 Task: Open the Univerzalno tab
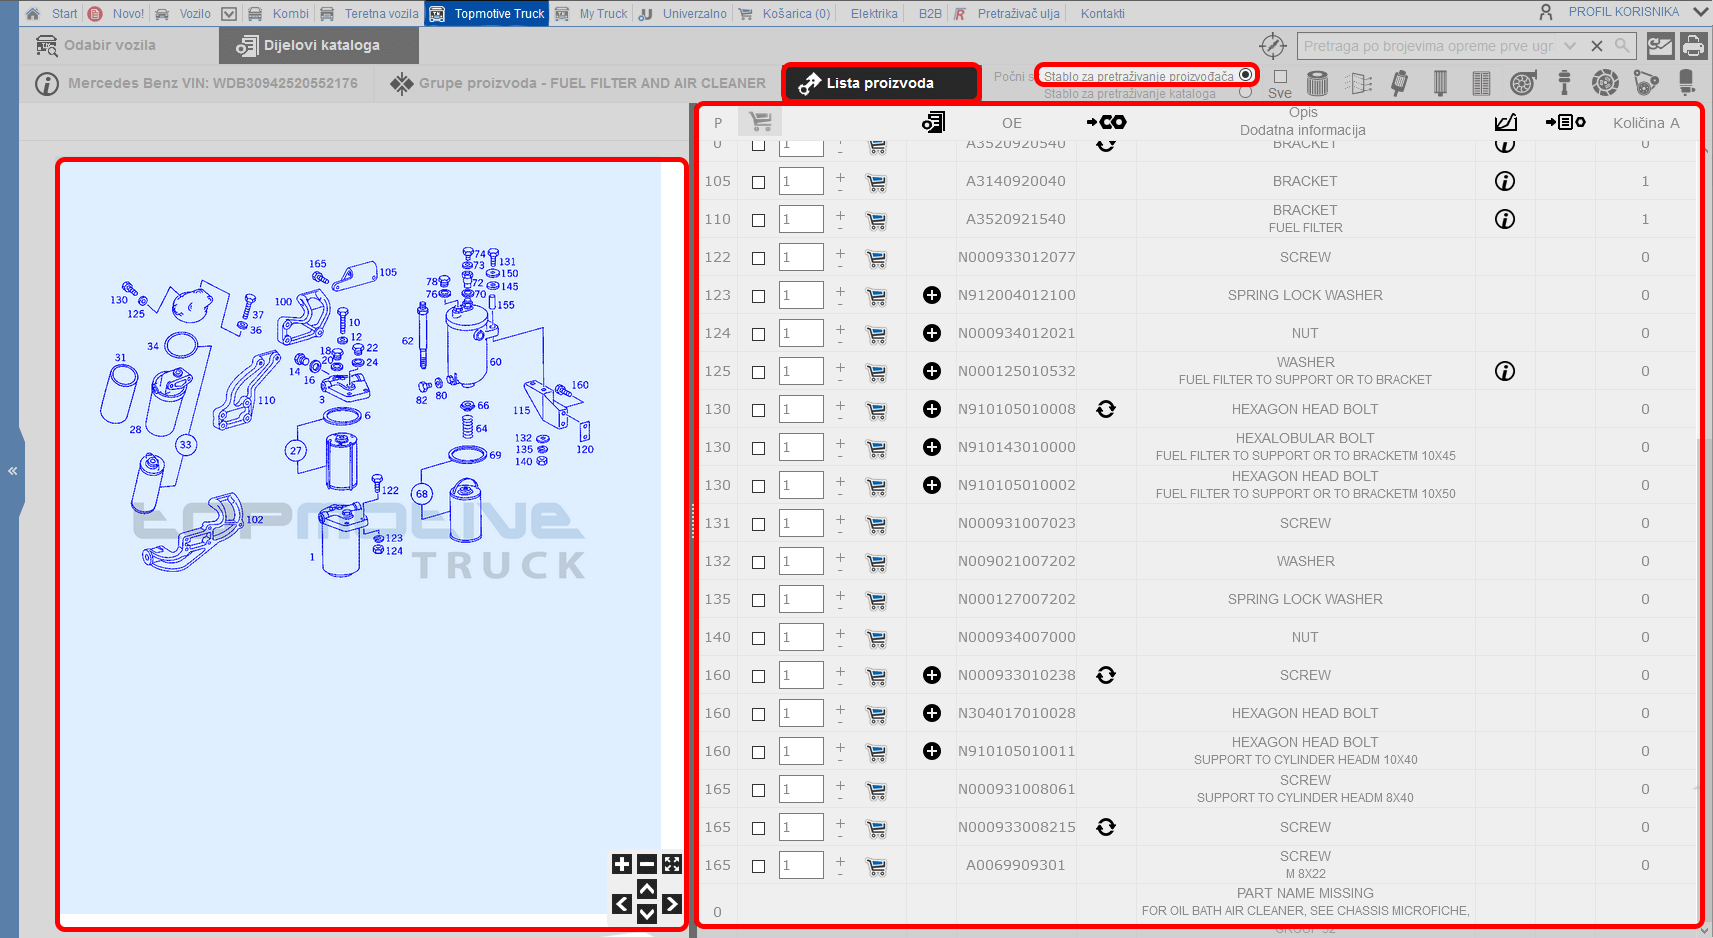tap(683, 14)
